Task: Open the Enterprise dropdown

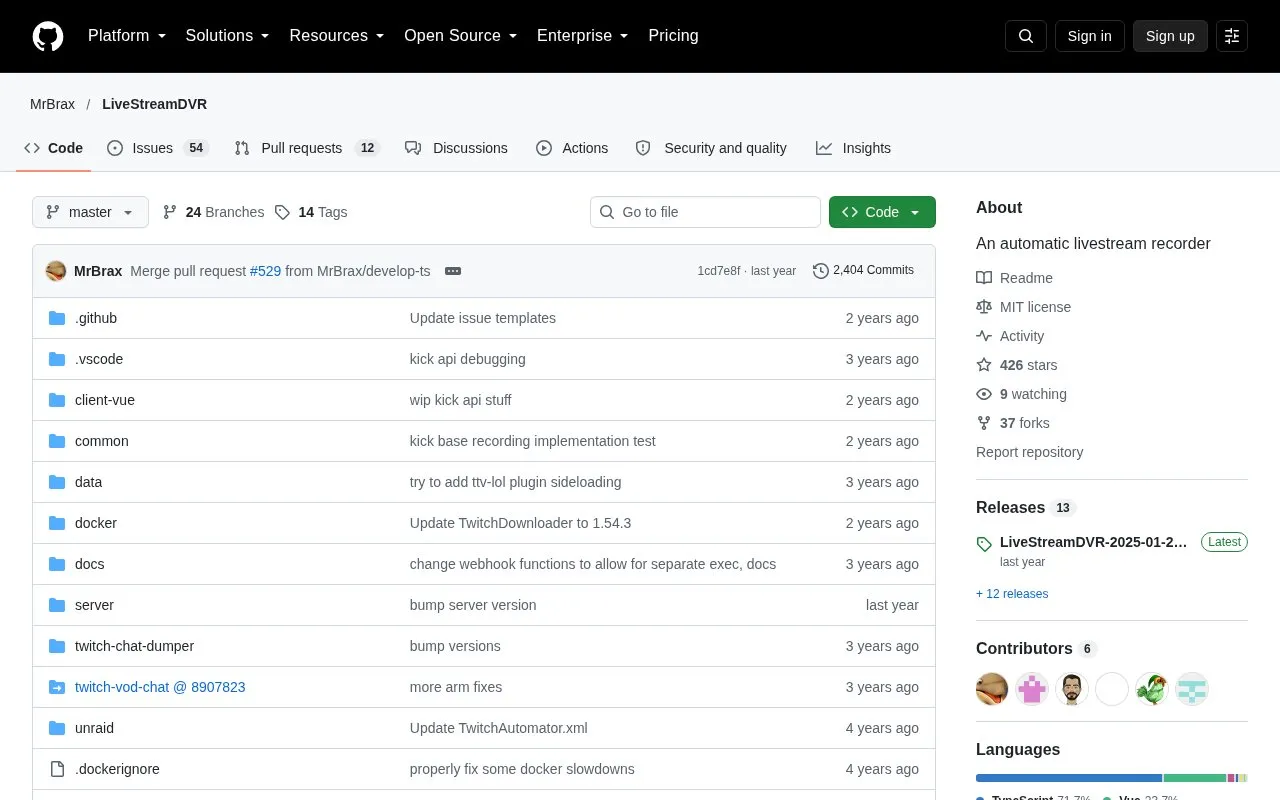Action: point(583,36)
